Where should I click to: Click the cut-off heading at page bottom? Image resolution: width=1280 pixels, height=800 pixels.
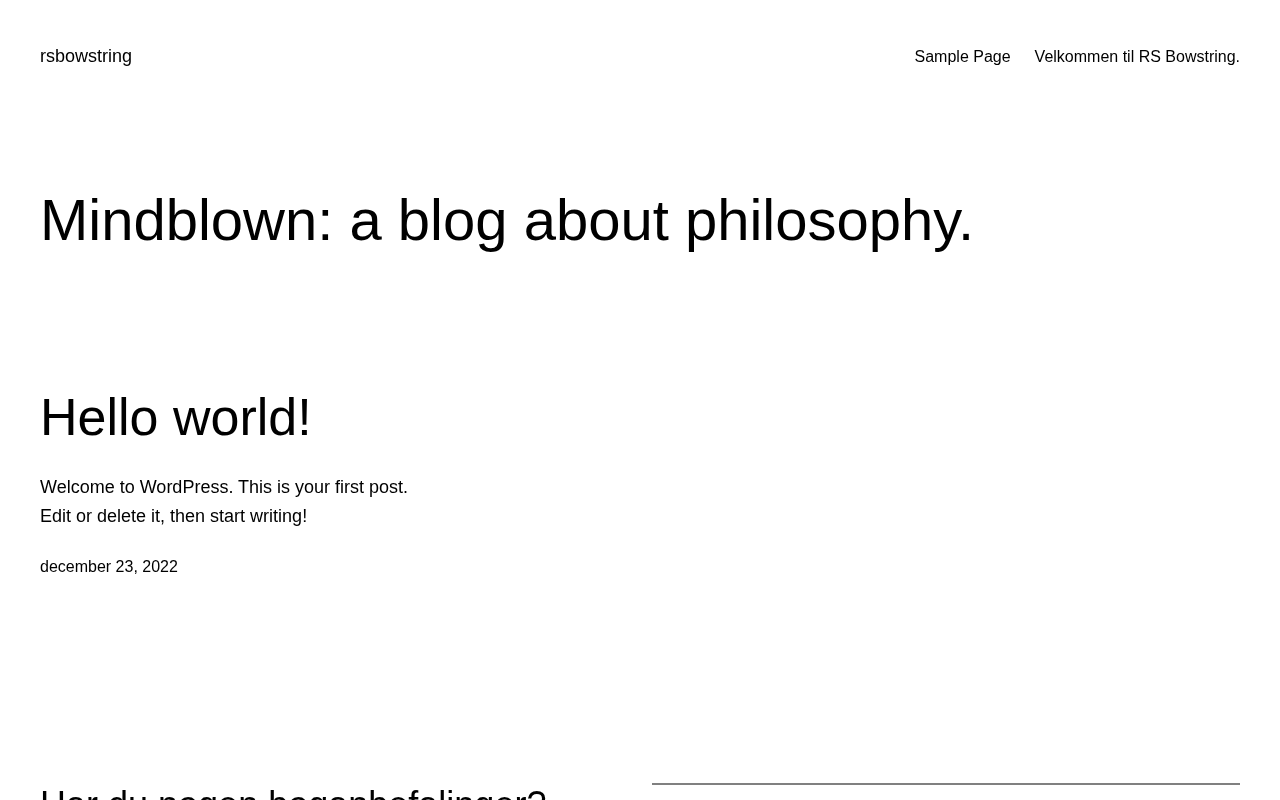click(x=293, y=793)
